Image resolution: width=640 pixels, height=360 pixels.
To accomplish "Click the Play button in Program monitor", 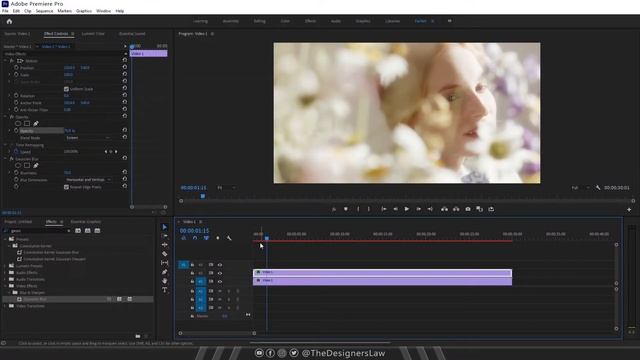I will point(407,209).
